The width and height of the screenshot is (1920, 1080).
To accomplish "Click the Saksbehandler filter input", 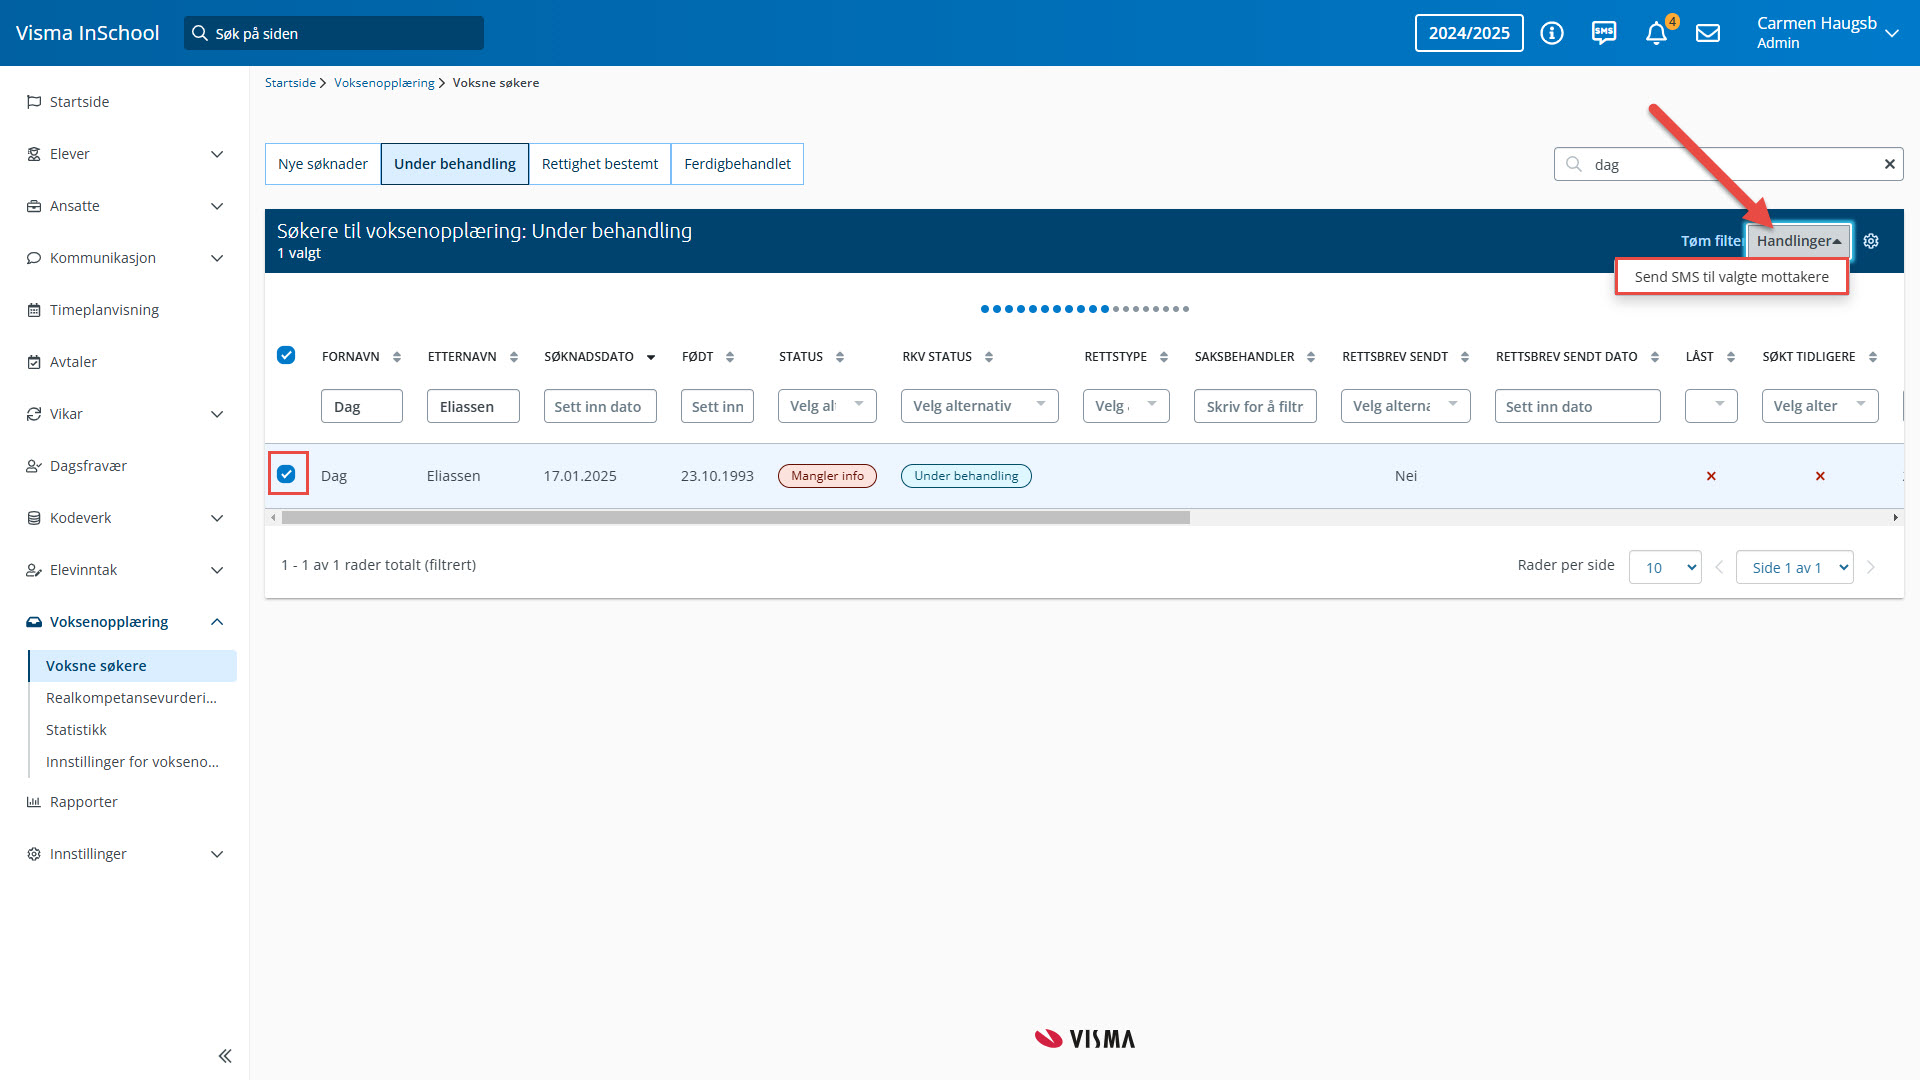I will point(1254,406).
